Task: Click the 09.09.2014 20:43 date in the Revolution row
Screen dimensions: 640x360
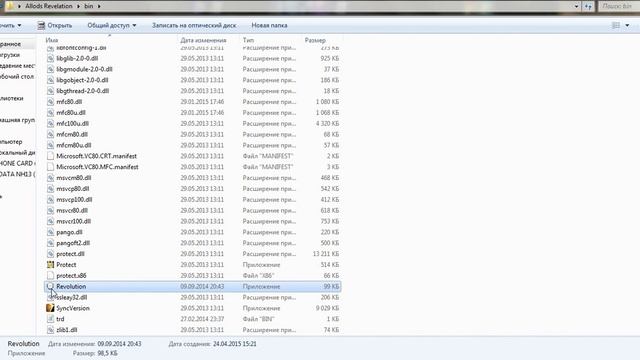Action: click(202, 287)
